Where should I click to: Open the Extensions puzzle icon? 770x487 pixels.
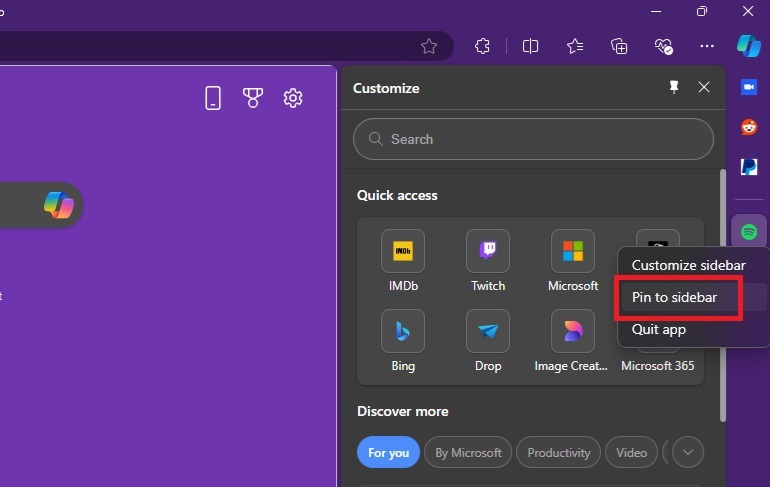482,46
